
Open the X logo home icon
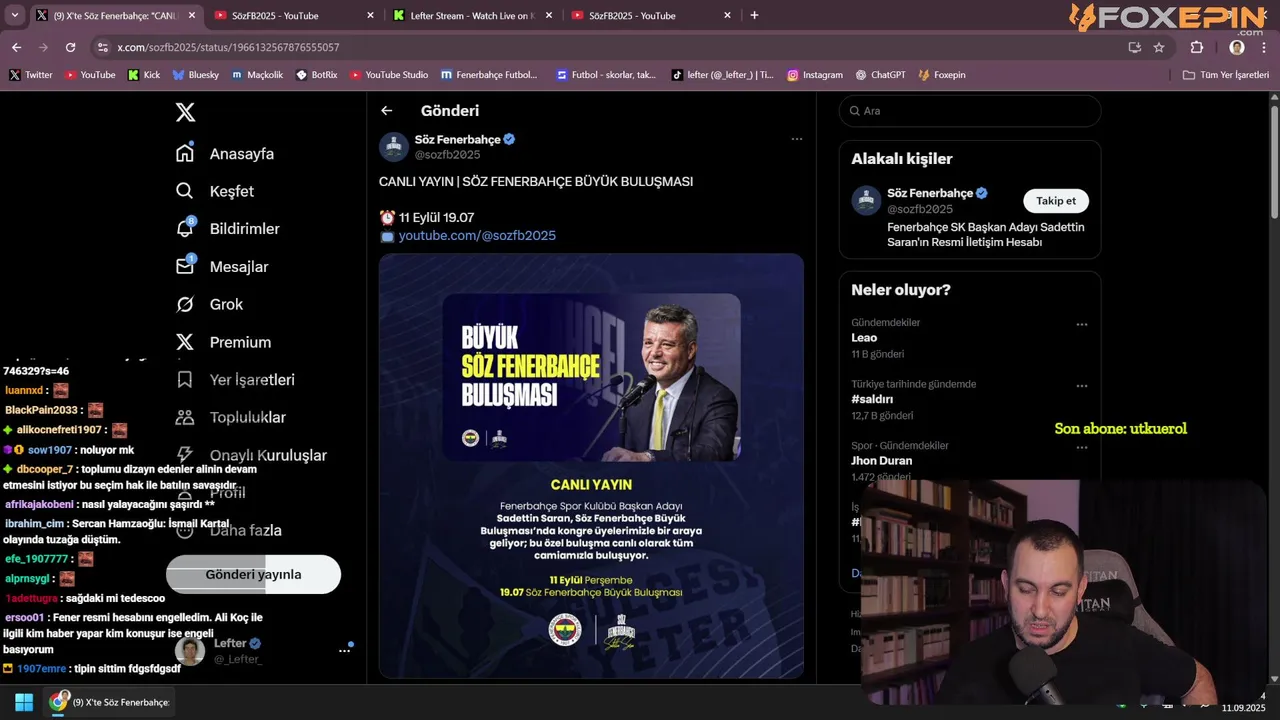pyautogui.click(x=185, y=112)
